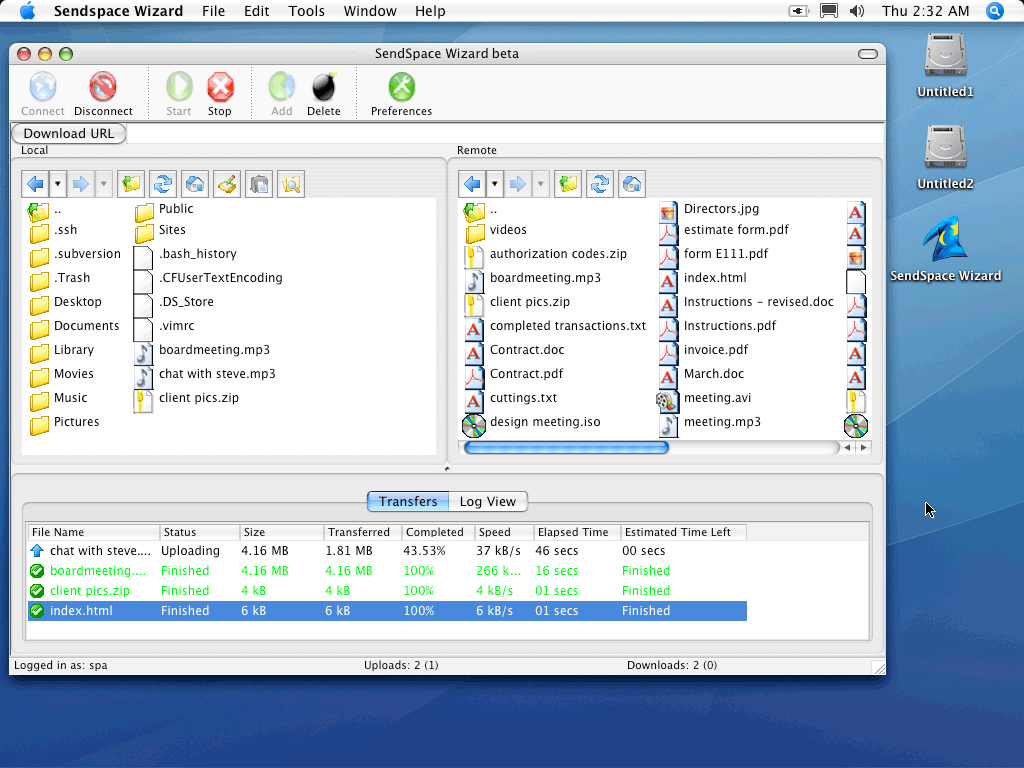
Task: Select Instructions - revised.doc in Remote pane
Action: [x=746, y=302]
